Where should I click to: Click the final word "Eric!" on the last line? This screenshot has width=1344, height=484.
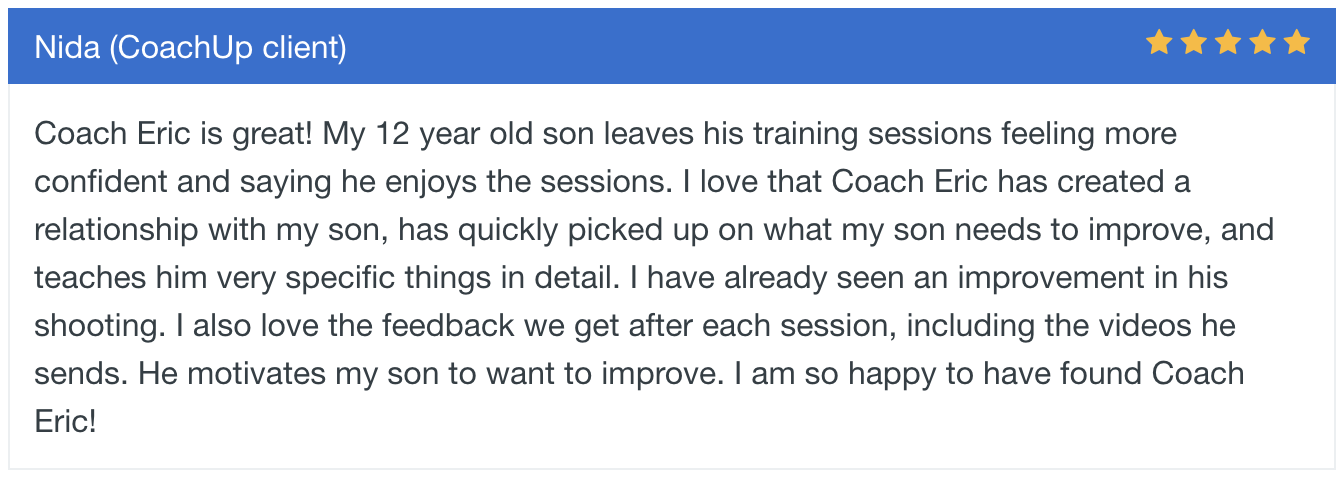[x=65, y=422]
